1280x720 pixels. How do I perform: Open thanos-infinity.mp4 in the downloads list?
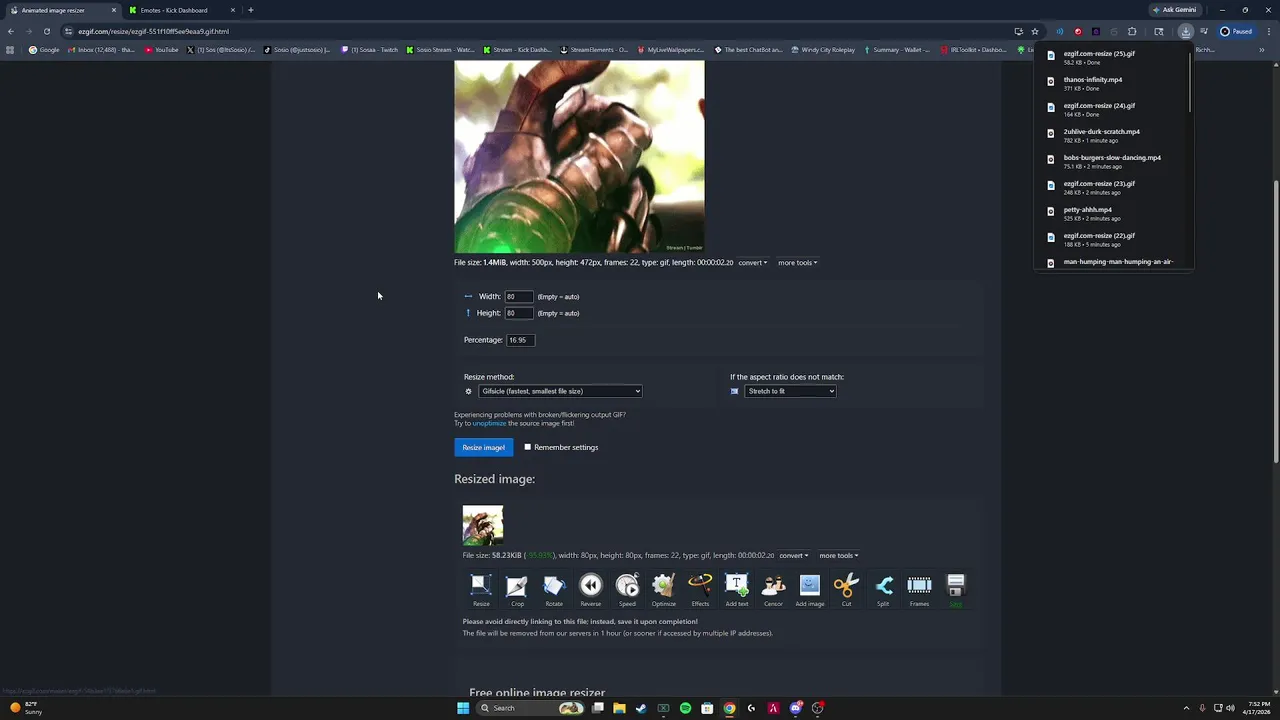tap(1113, 83)
